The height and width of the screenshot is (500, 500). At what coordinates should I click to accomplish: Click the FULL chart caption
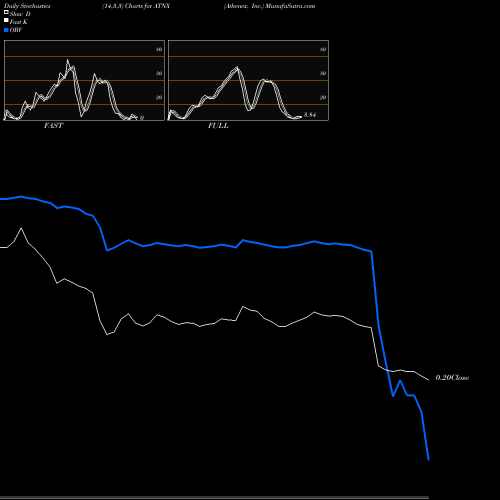click(218, 126)
